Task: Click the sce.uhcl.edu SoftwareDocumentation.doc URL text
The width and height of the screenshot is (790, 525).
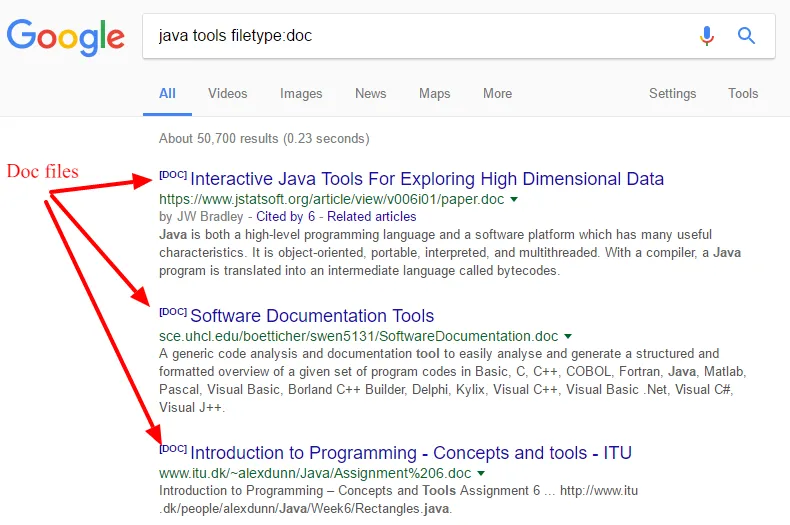Action: click(358, 337)
